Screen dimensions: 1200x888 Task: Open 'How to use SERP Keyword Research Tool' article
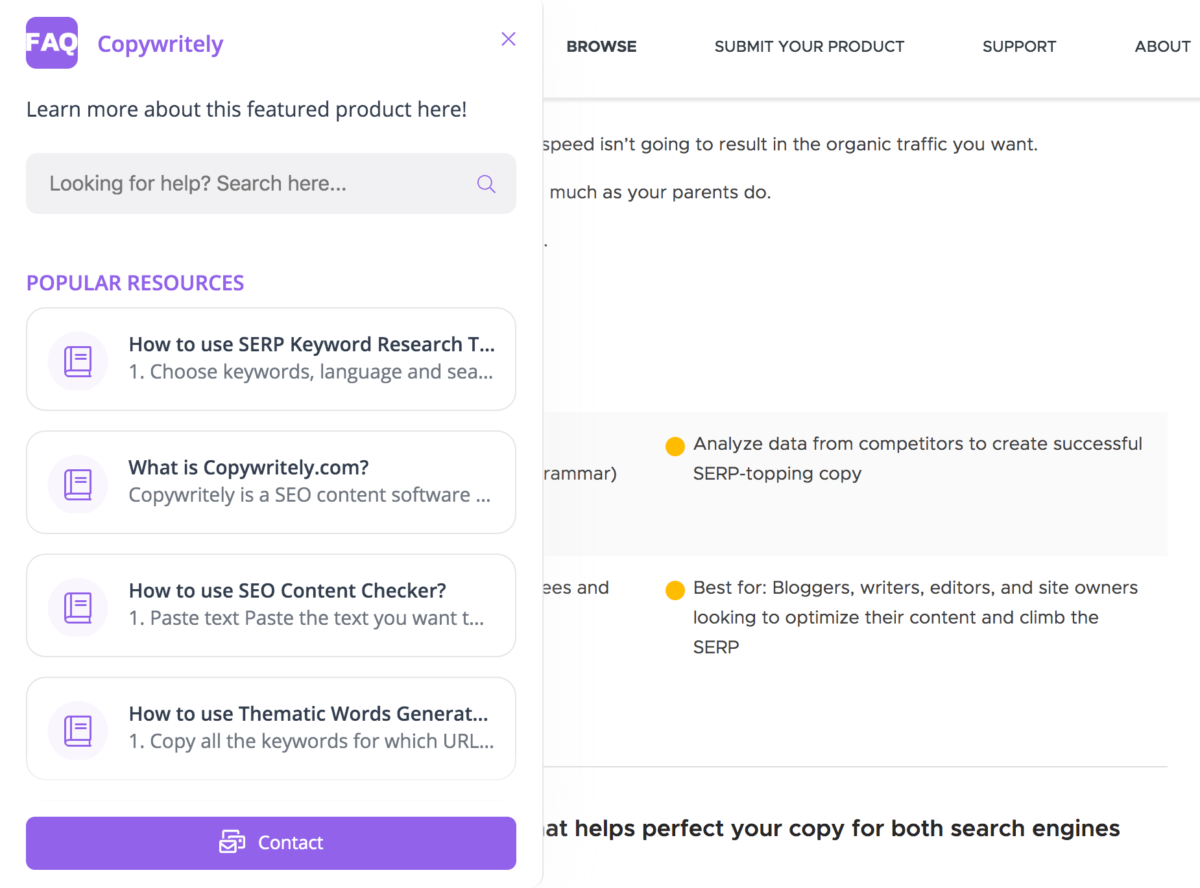click(x=271, y=359)
